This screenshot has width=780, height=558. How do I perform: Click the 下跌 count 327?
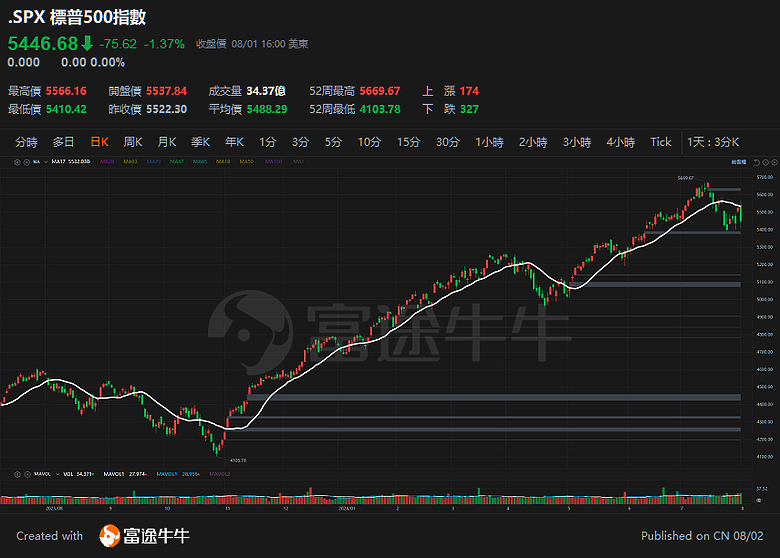click(x=469, y=109)
